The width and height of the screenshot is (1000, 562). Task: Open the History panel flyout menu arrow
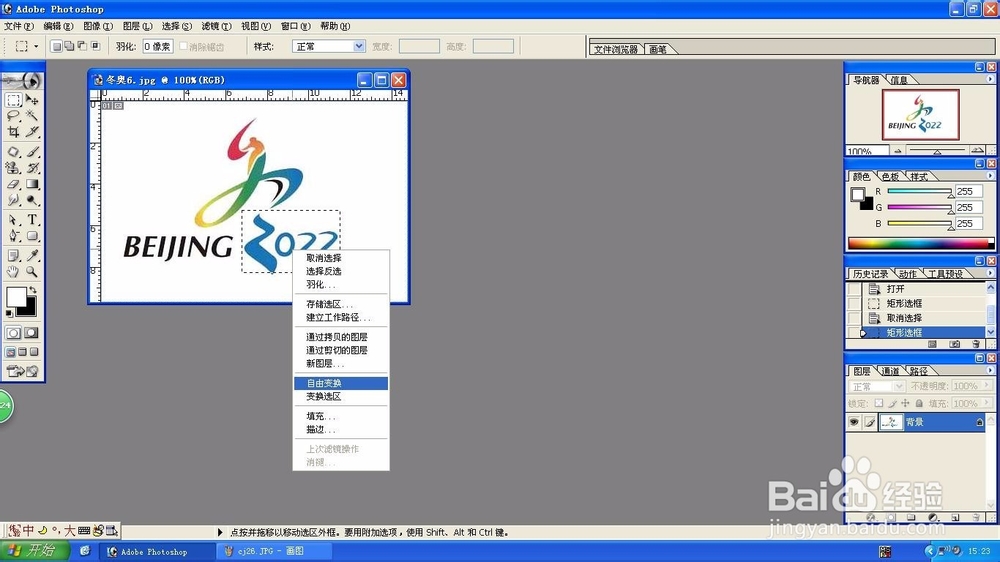[x=990, y=273]
